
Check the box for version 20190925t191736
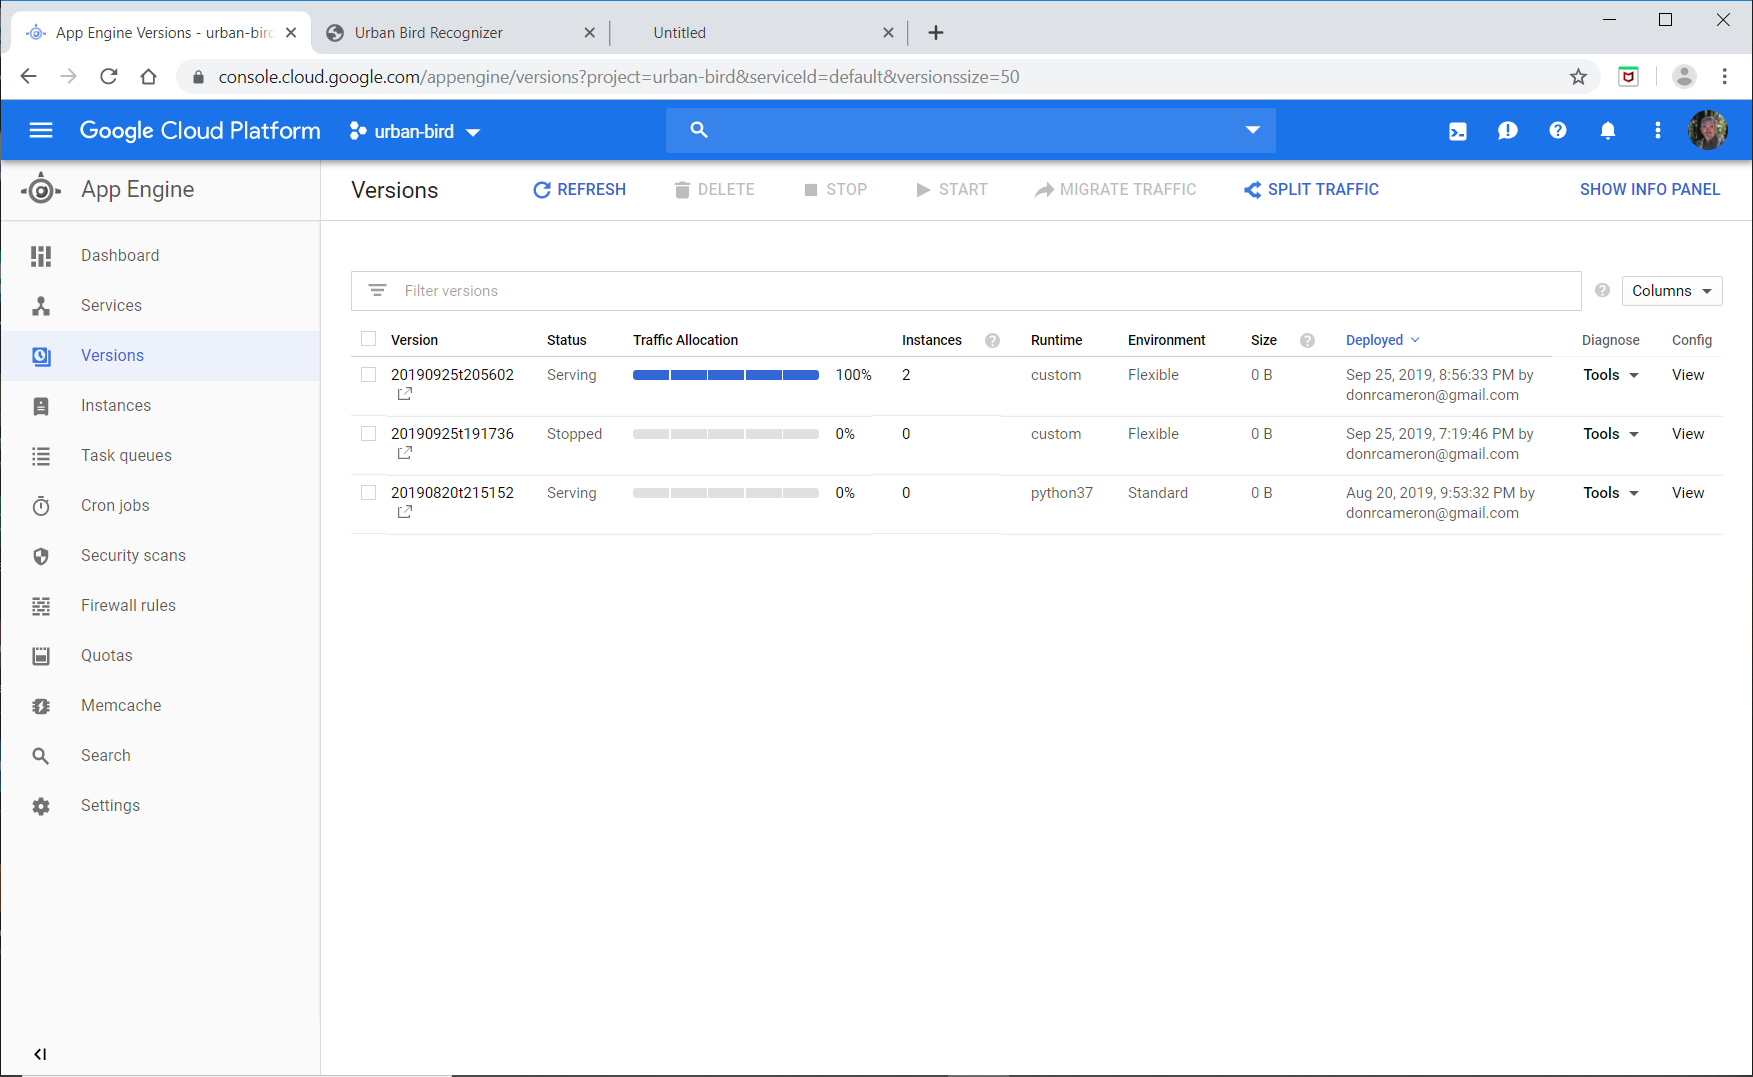(x=369, y=433)
